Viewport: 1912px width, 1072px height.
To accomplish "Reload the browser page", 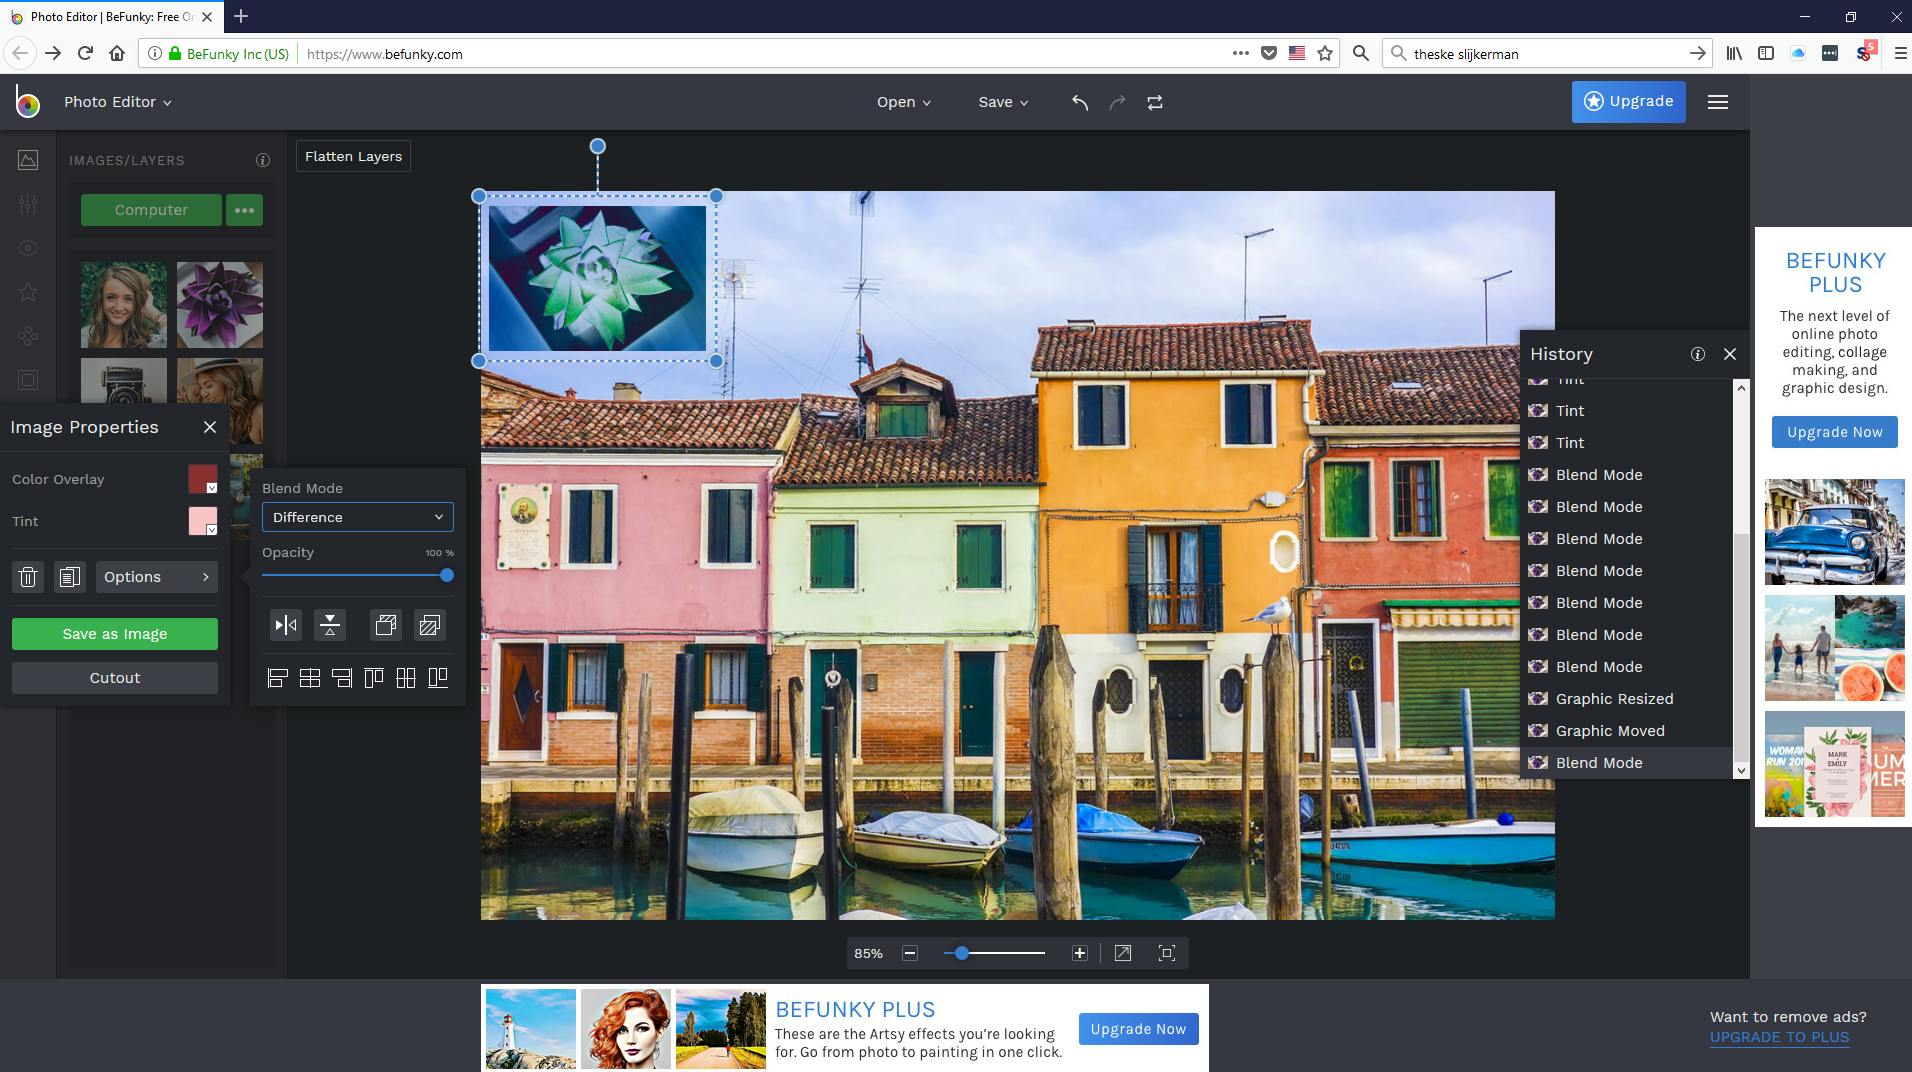I will click(85, 54).
